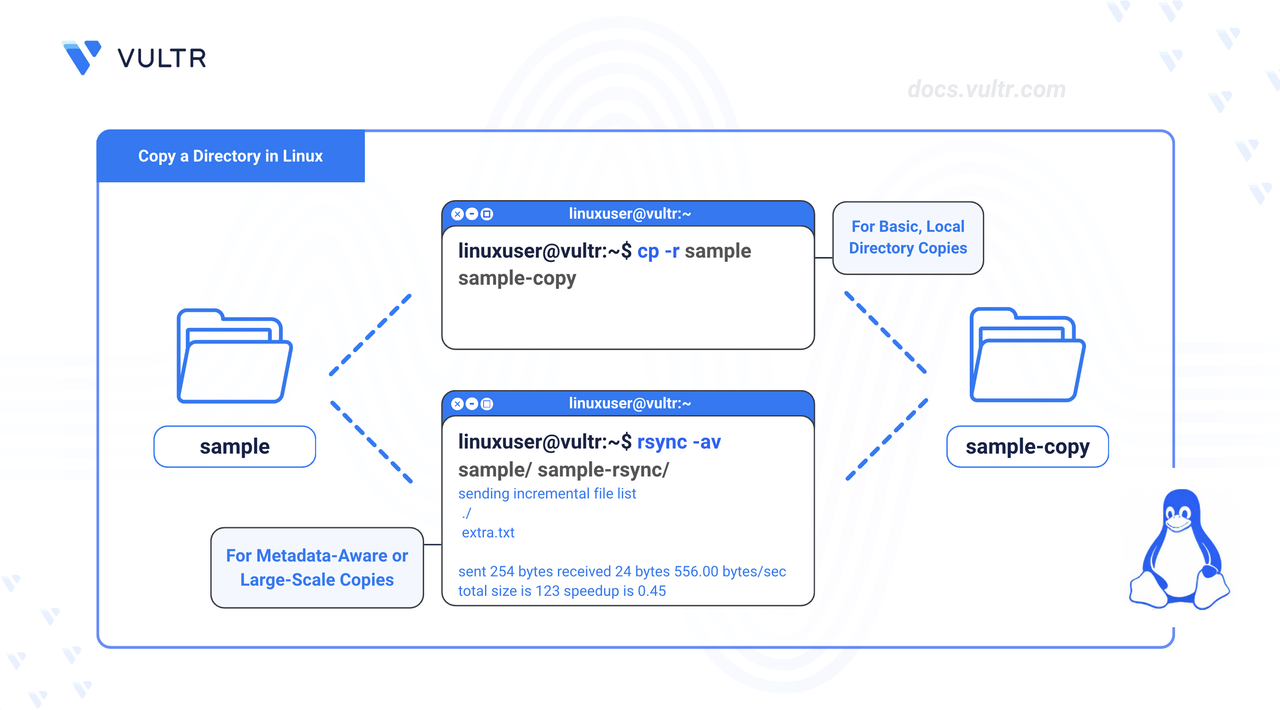This screenshot has height=710, width=1280.
Task: Minimize the cp terminal window
Action: pos(472,214)
